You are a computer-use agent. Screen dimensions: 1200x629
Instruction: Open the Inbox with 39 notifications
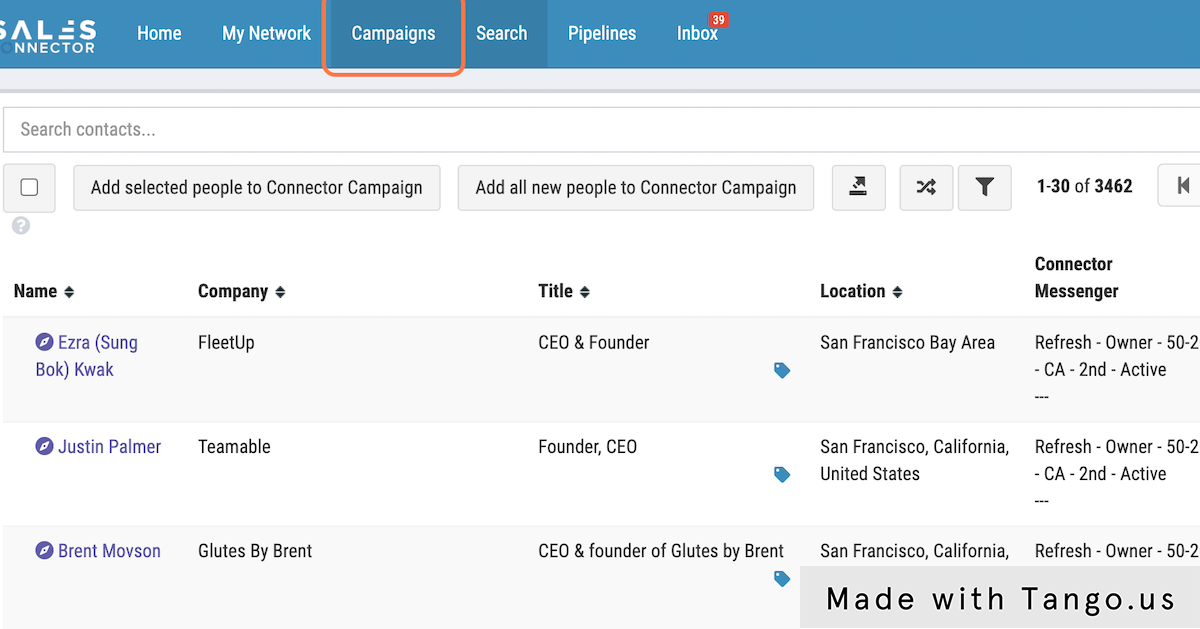(x=698, y=34)
